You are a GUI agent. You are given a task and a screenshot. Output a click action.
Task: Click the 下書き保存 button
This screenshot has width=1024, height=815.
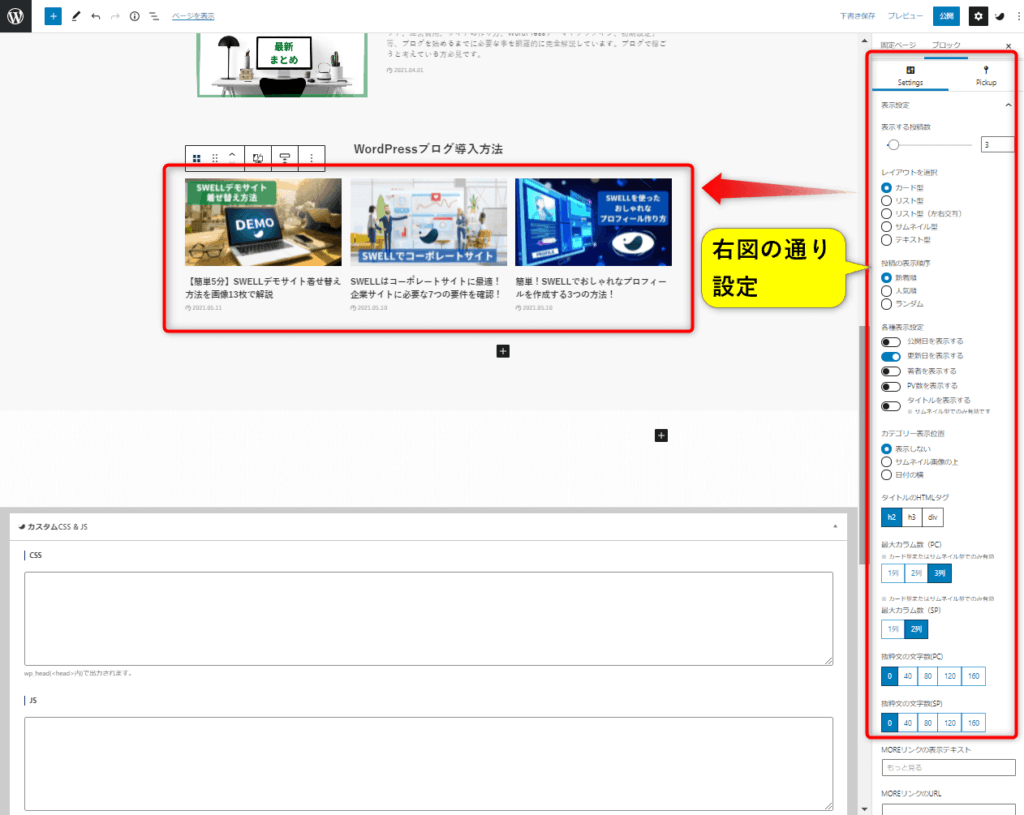click(857, 16)
